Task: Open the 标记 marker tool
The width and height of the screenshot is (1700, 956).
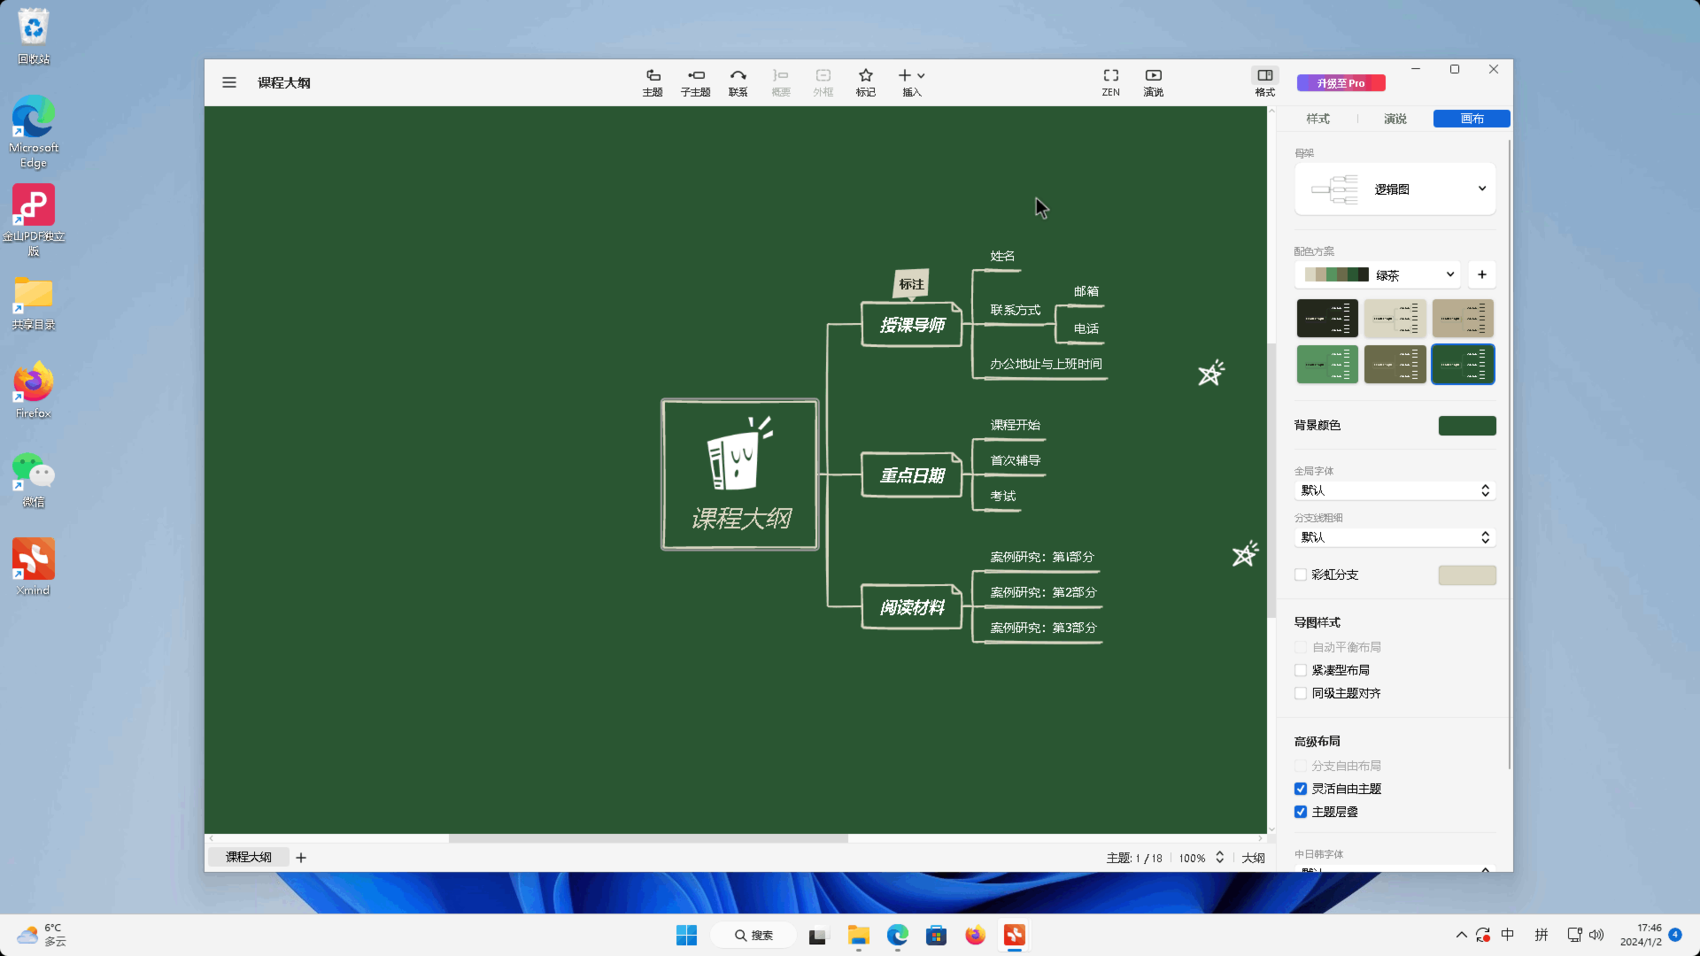Action: point(866,82)
